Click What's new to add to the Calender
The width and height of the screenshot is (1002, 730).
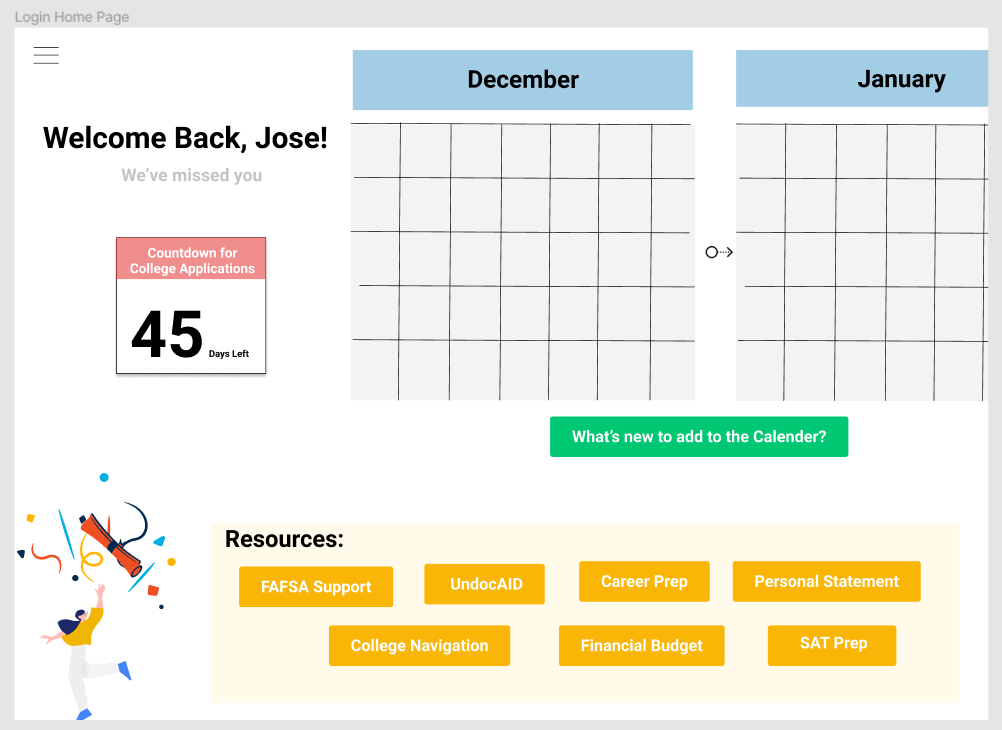point(699,437)
